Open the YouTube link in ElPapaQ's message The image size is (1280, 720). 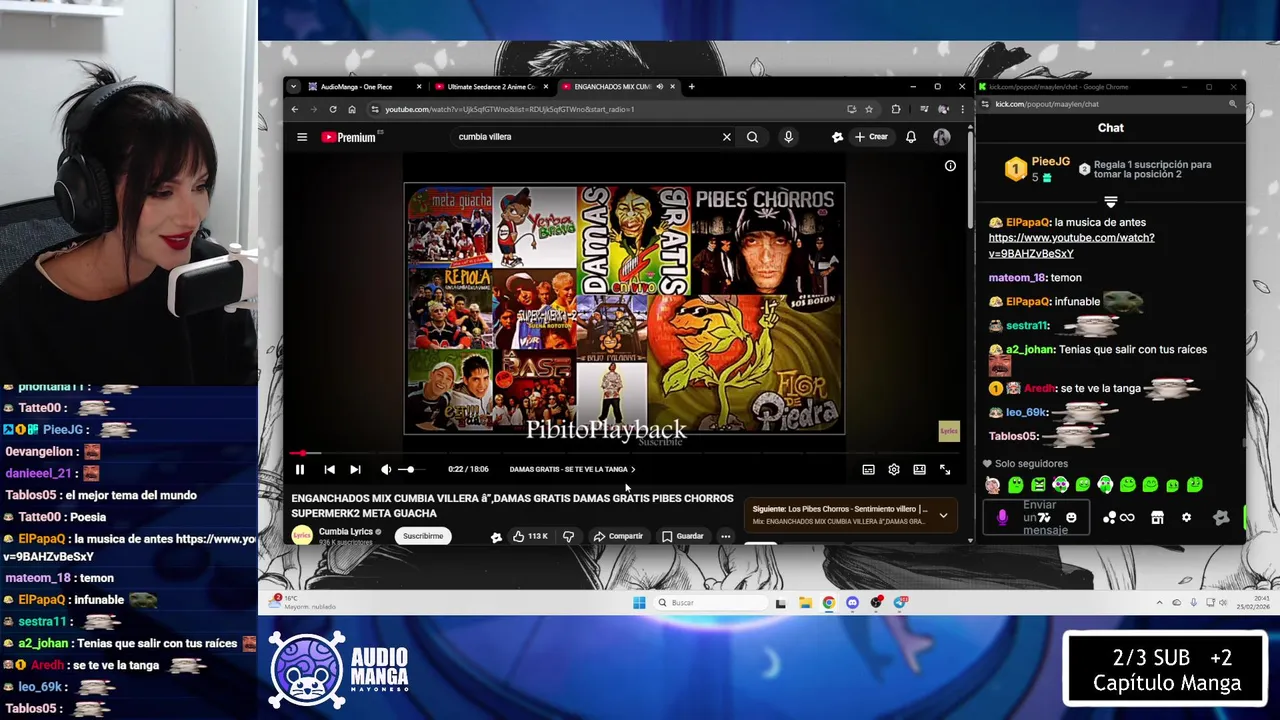point(1071,245)
